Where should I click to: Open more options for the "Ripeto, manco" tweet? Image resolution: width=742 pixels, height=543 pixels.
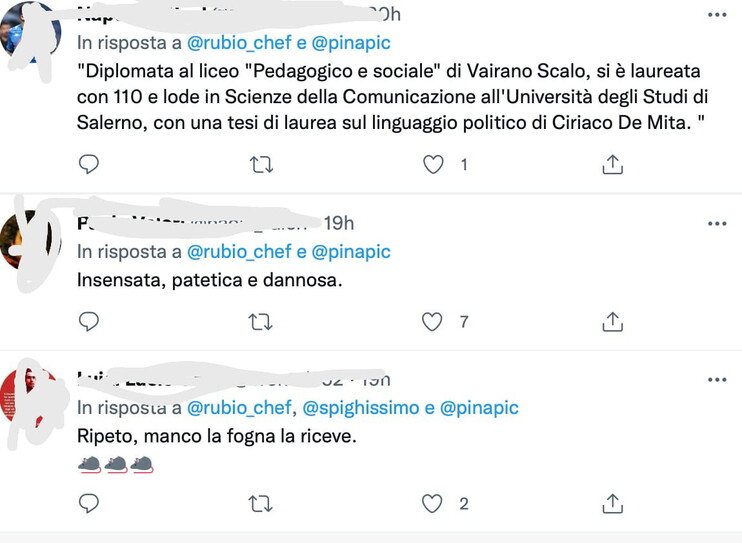[x=716, y=380]
